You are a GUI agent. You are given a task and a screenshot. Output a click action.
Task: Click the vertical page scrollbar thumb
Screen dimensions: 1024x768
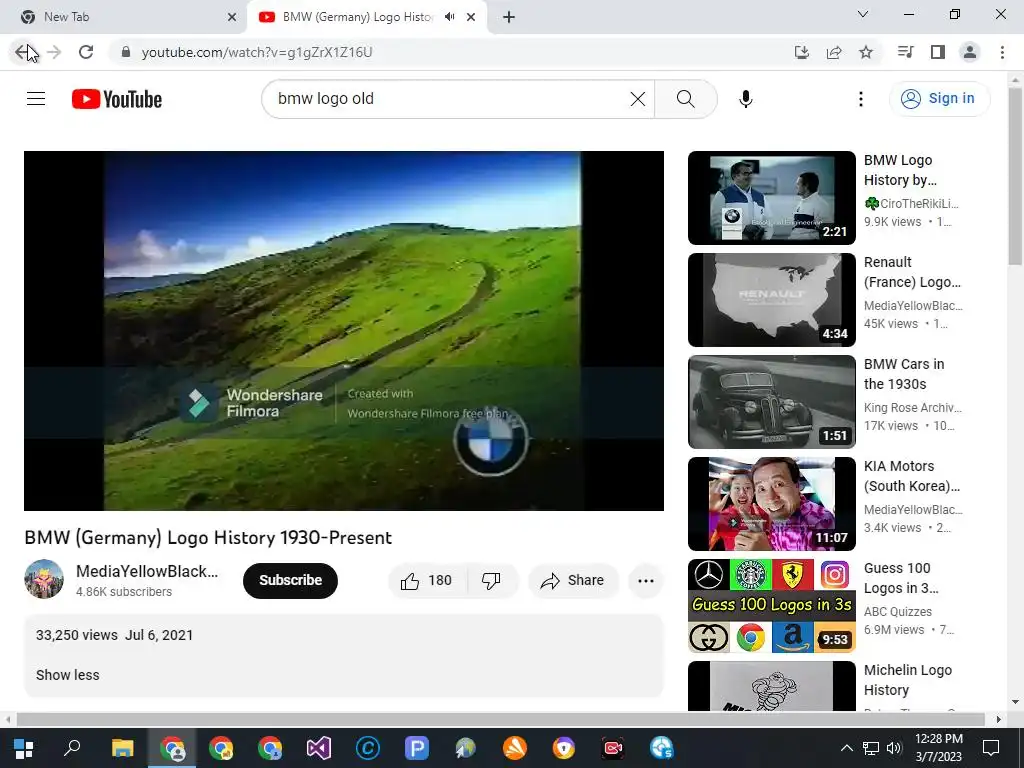tap(1015, 176)
